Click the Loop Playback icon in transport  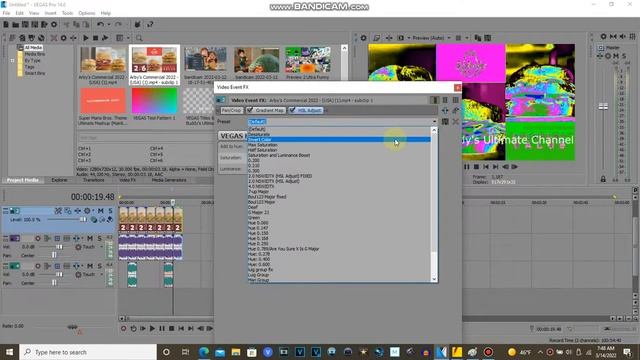point(133,329)
